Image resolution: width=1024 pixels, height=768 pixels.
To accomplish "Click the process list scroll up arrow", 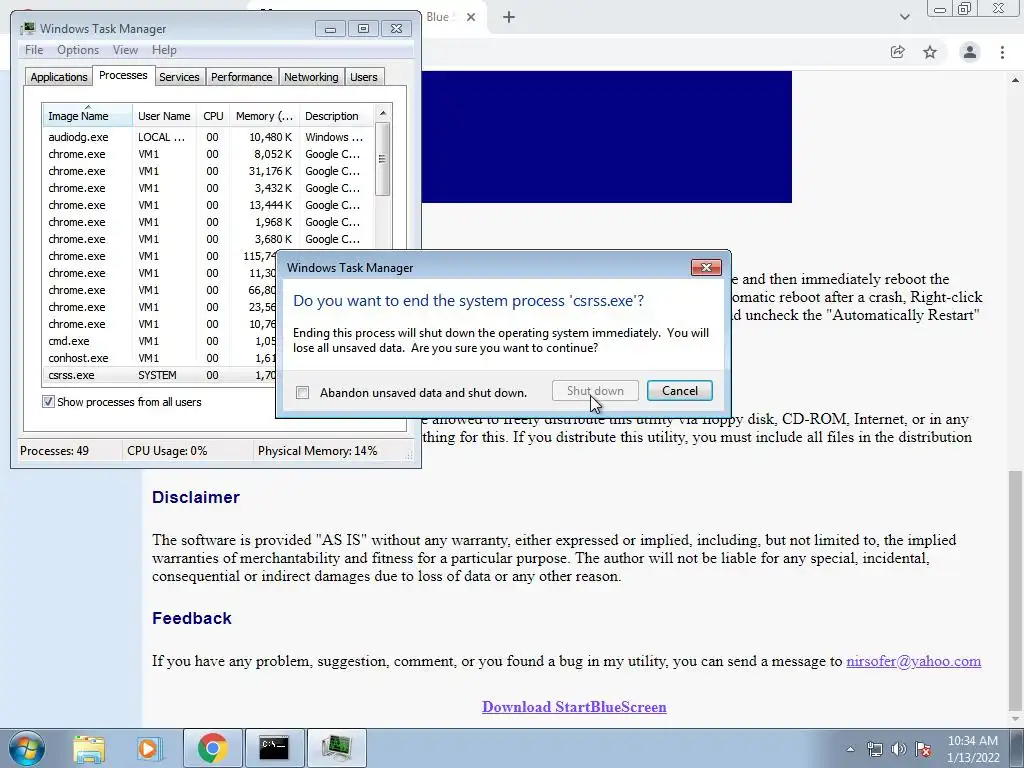I will click(383, 113).
